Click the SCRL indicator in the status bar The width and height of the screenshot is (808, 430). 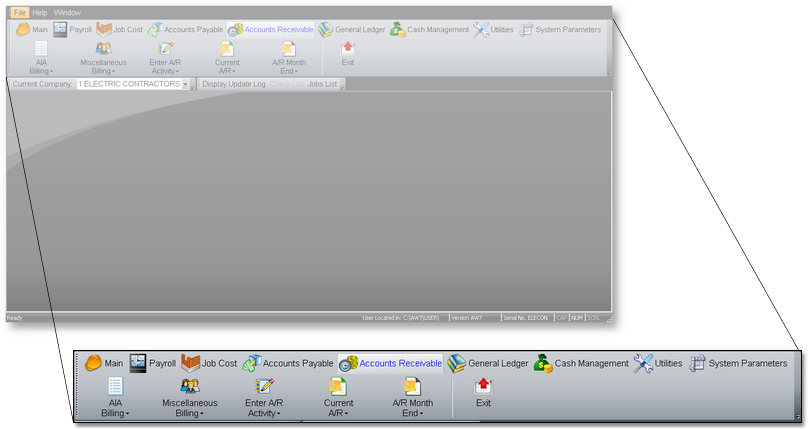(594, 318)
